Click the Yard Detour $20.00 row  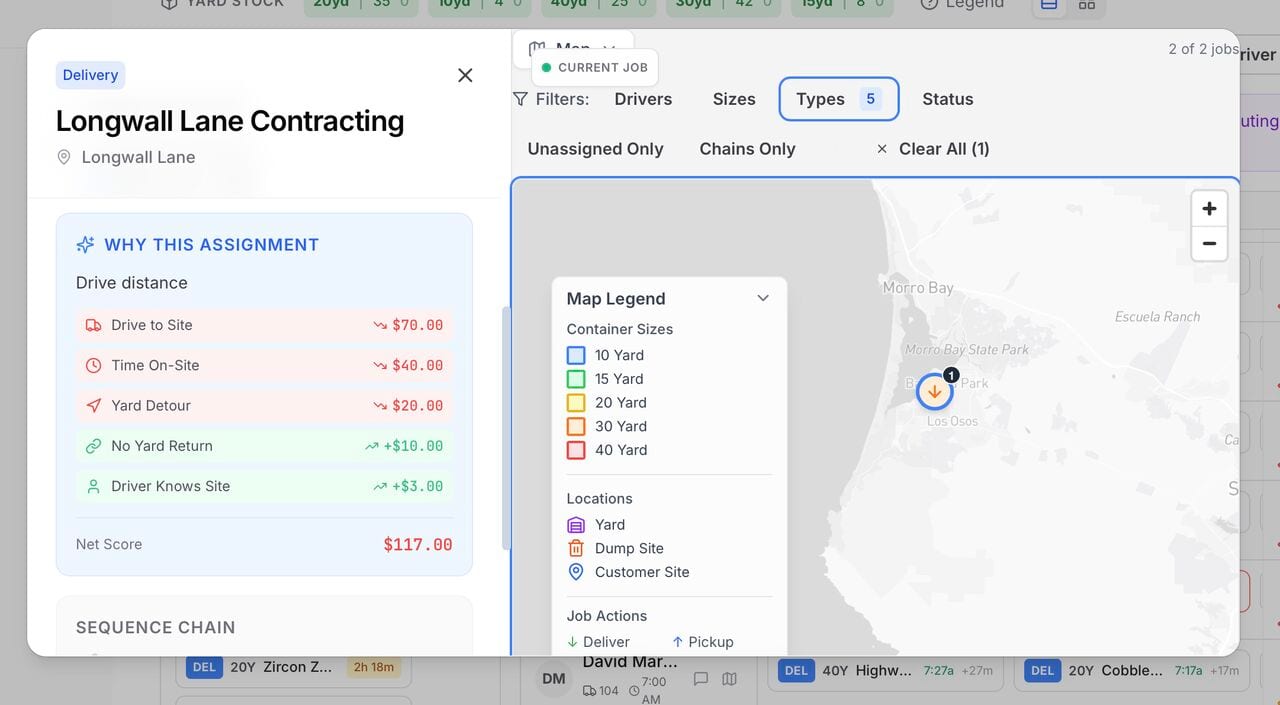point(264,406)
